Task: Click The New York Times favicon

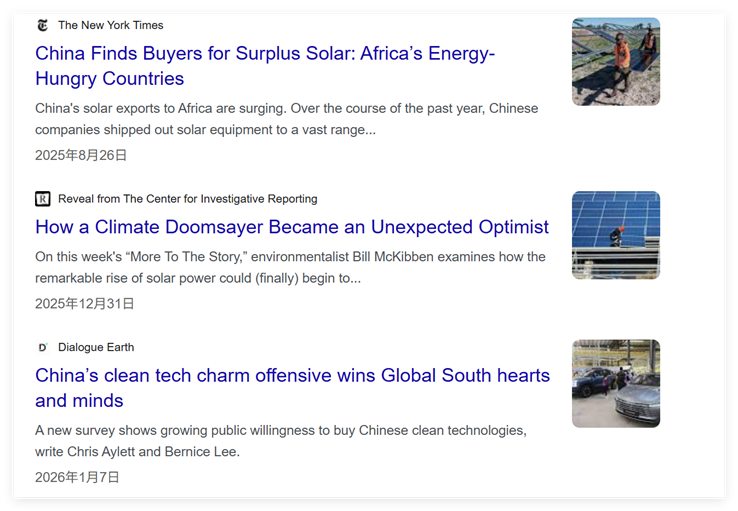Action: click(x=42, y=25)
